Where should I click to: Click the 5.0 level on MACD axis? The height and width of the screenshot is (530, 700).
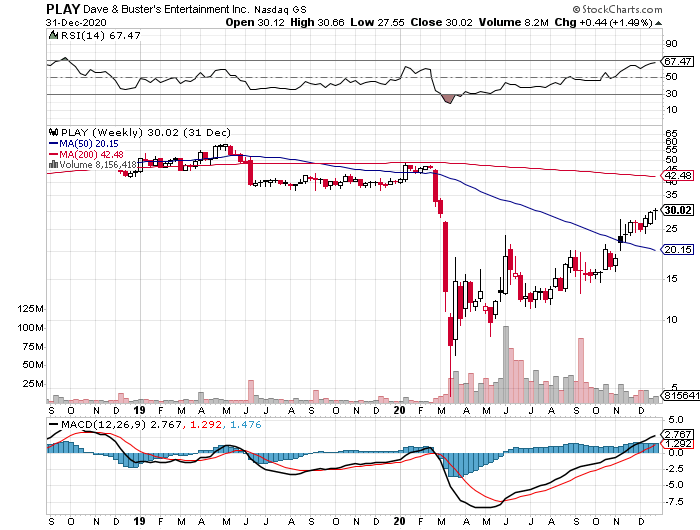pyautogui.click(x=676, y=420)
